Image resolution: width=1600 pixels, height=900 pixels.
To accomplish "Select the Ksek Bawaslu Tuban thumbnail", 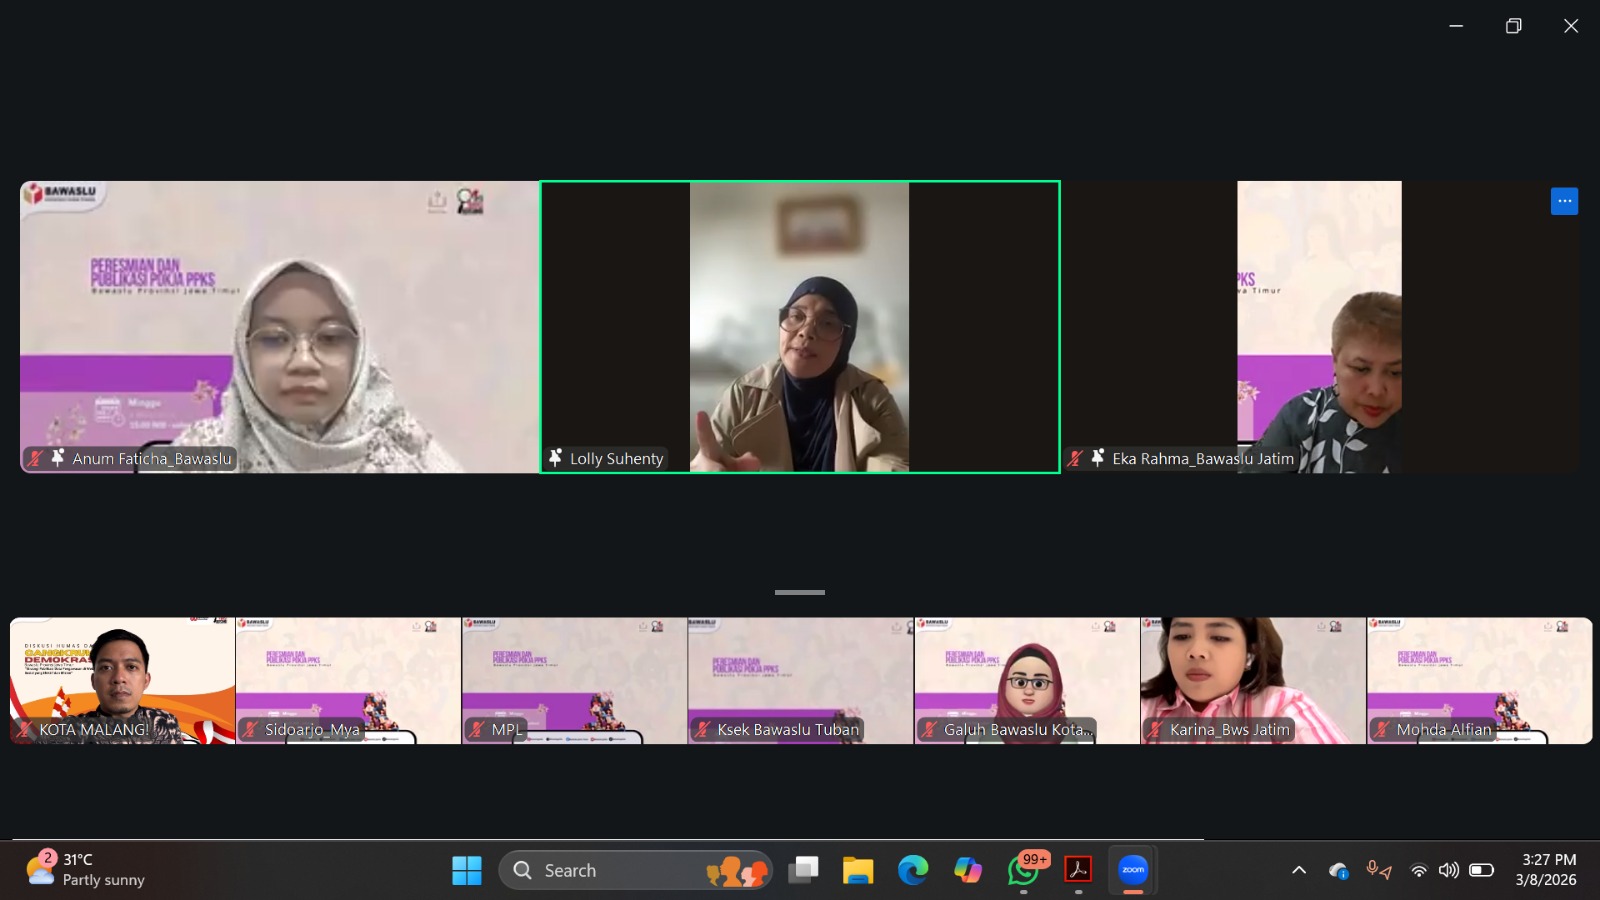I will (x=800, y=681).
